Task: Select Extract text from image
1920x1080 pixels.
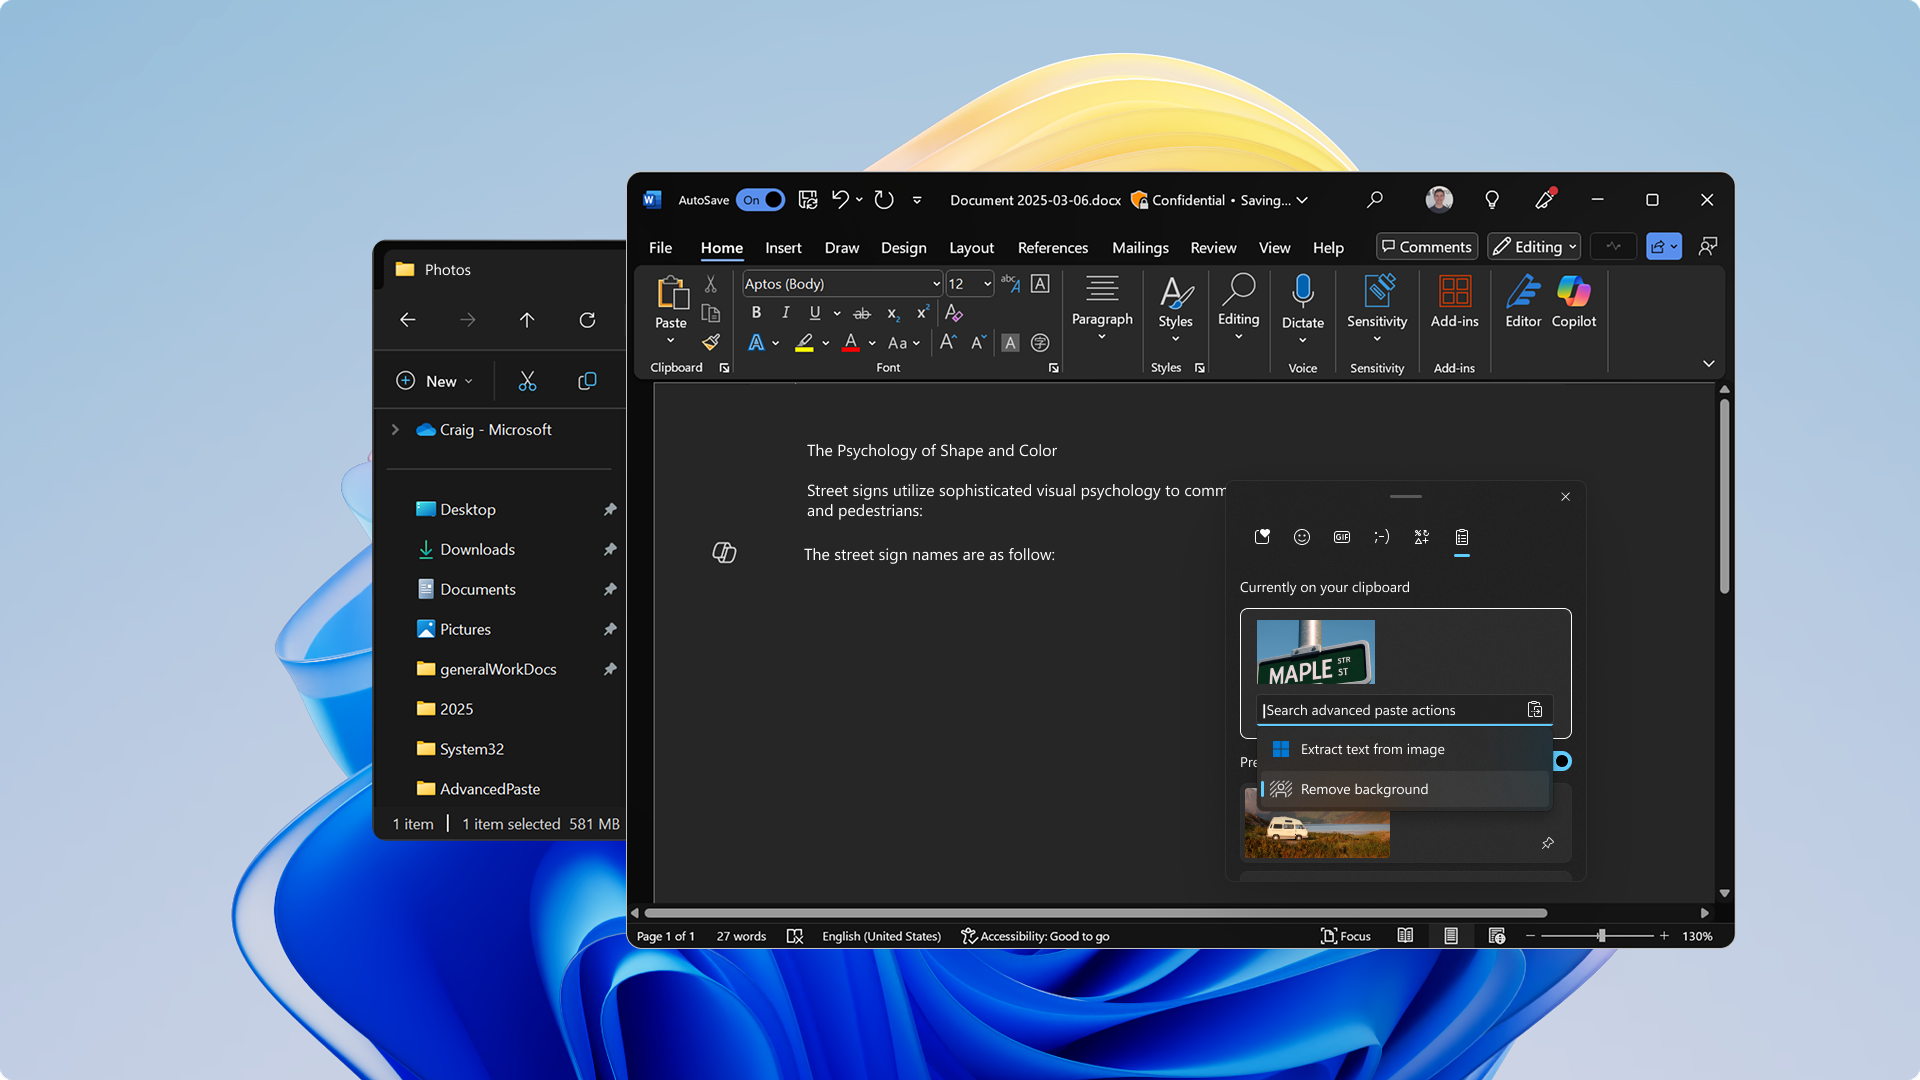Action: pyautogui.click(x=1406, y=749)
